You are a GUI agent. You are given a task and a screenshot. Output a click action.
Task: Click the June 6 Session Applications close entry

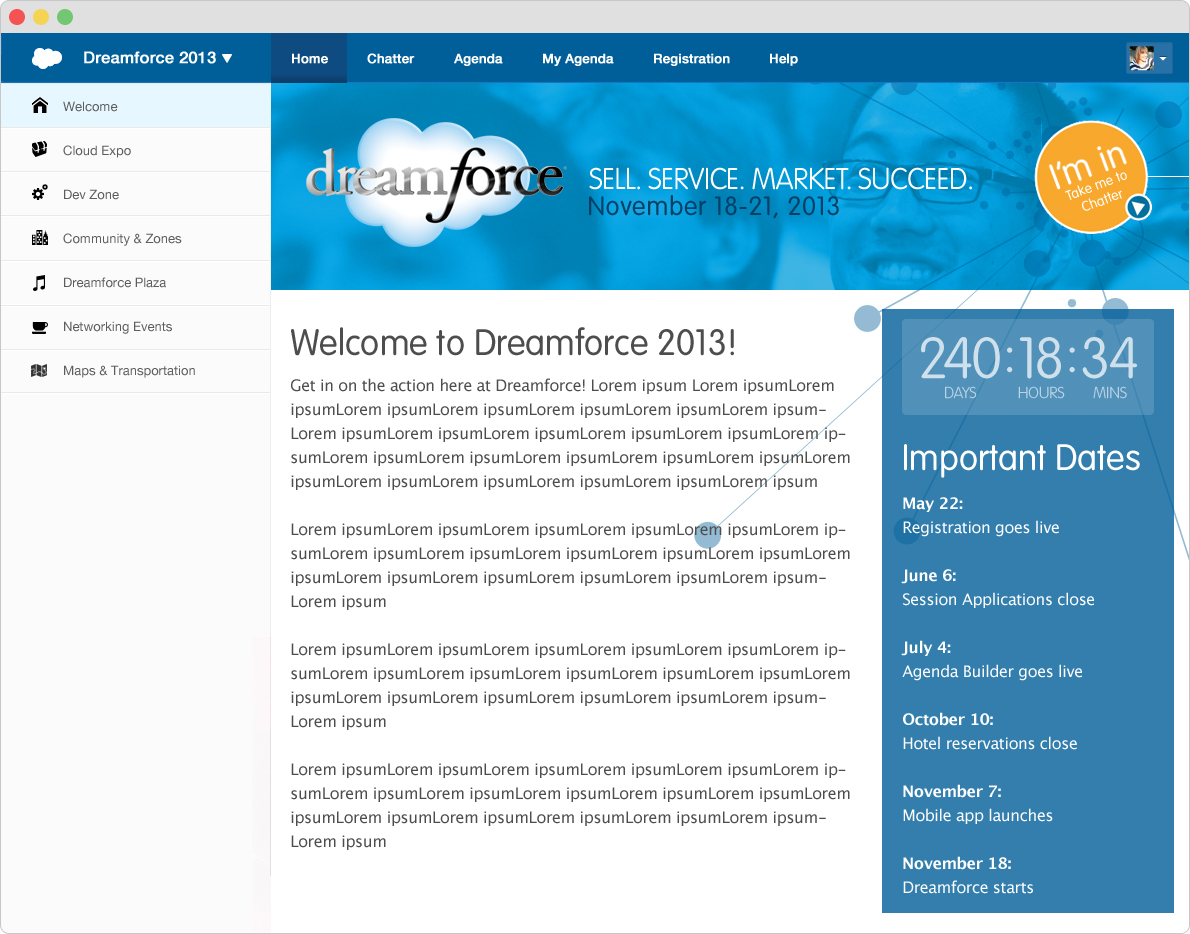[x=998, y=587]
